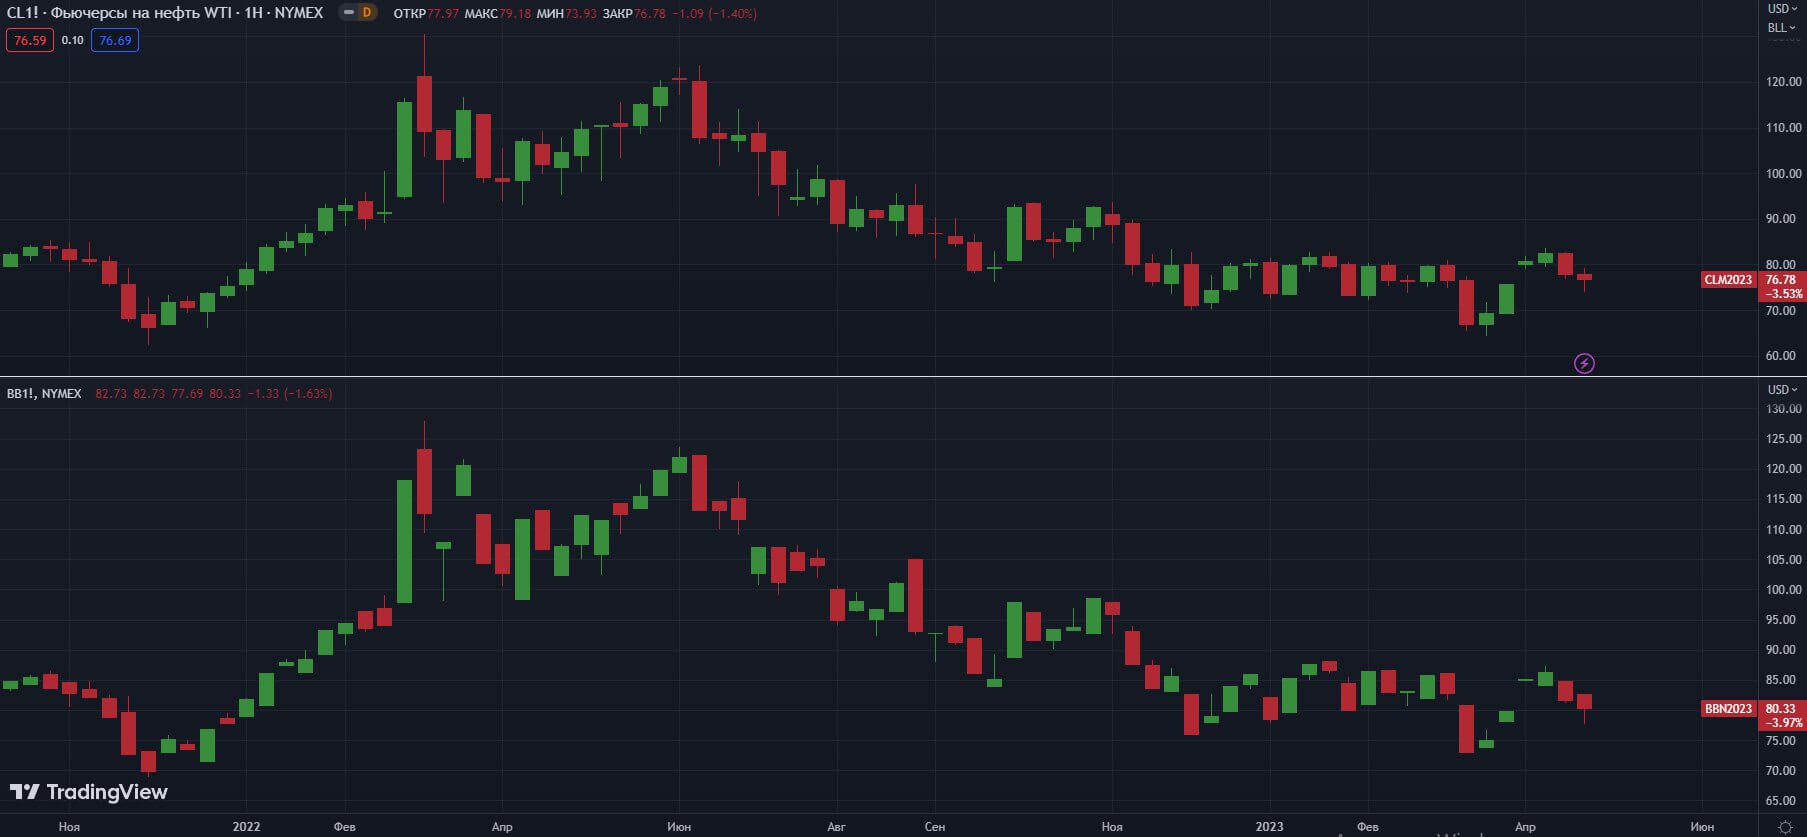This screenshot has width=1807, height=837.
Task: Click the BBN2023 contract label
Action: click(1729, 709)
